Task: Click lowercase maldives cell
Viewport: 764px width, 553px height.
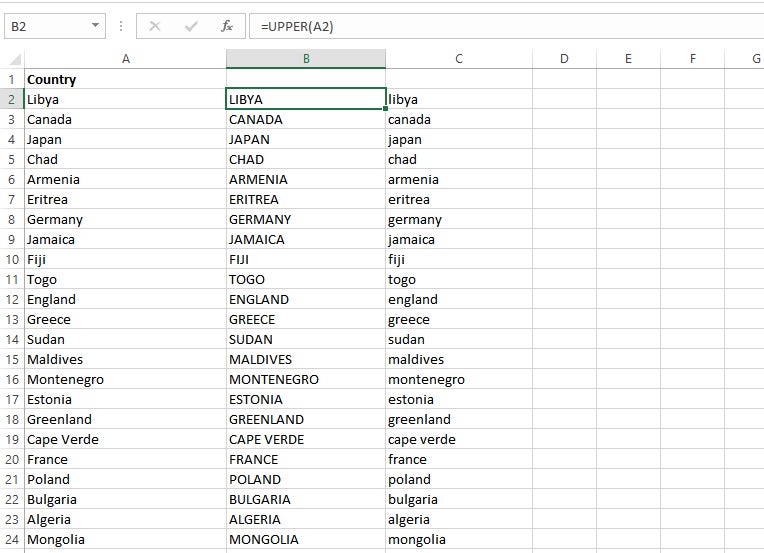Action: coord(459,359)
